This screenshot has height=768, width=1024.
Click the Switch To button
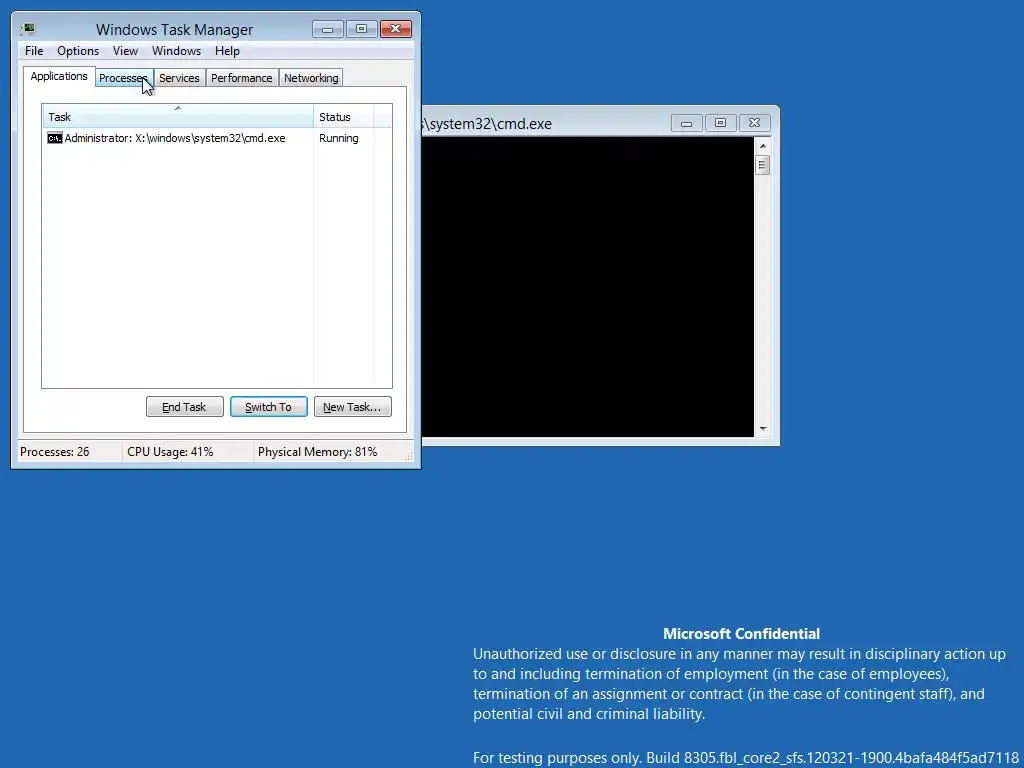(268, 406)
